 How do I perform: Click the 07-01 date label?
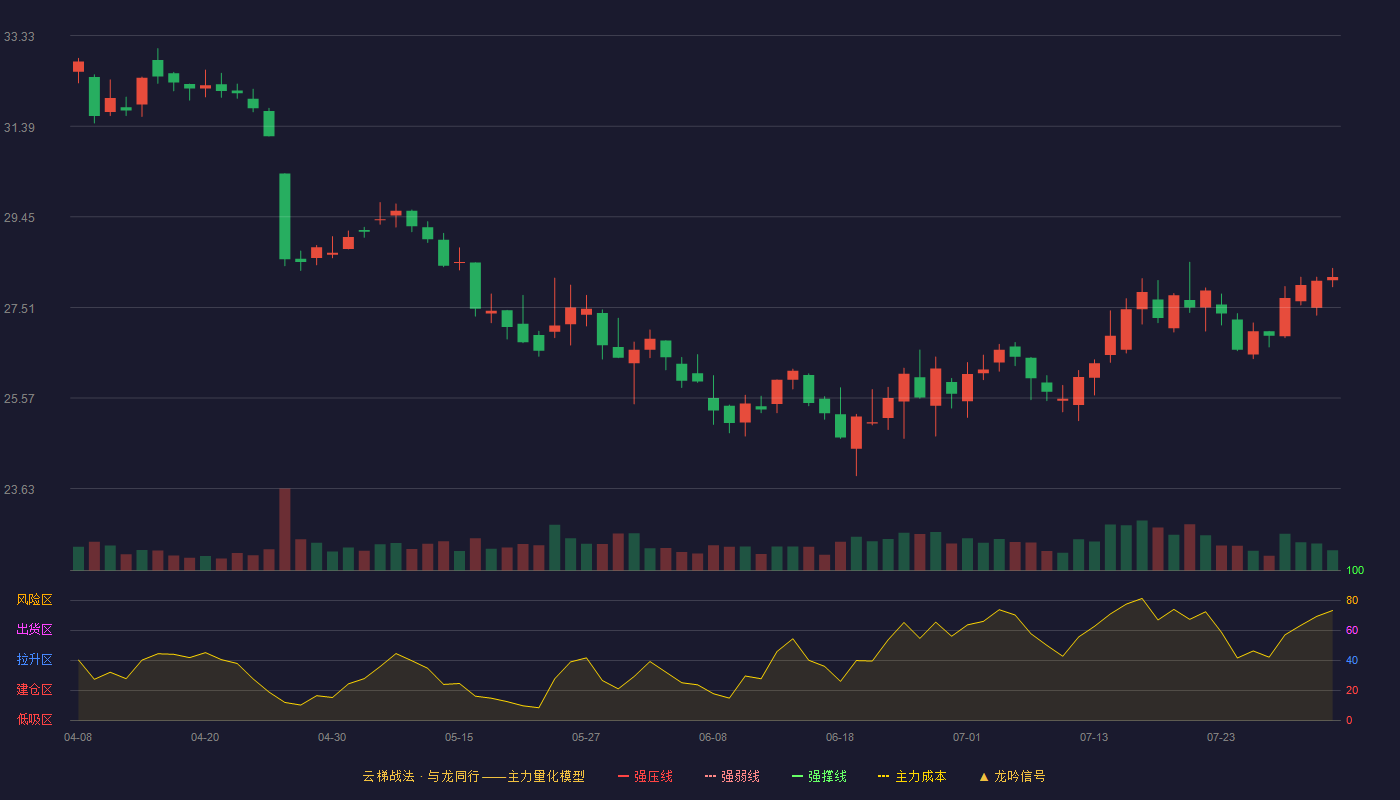(967, 737)
